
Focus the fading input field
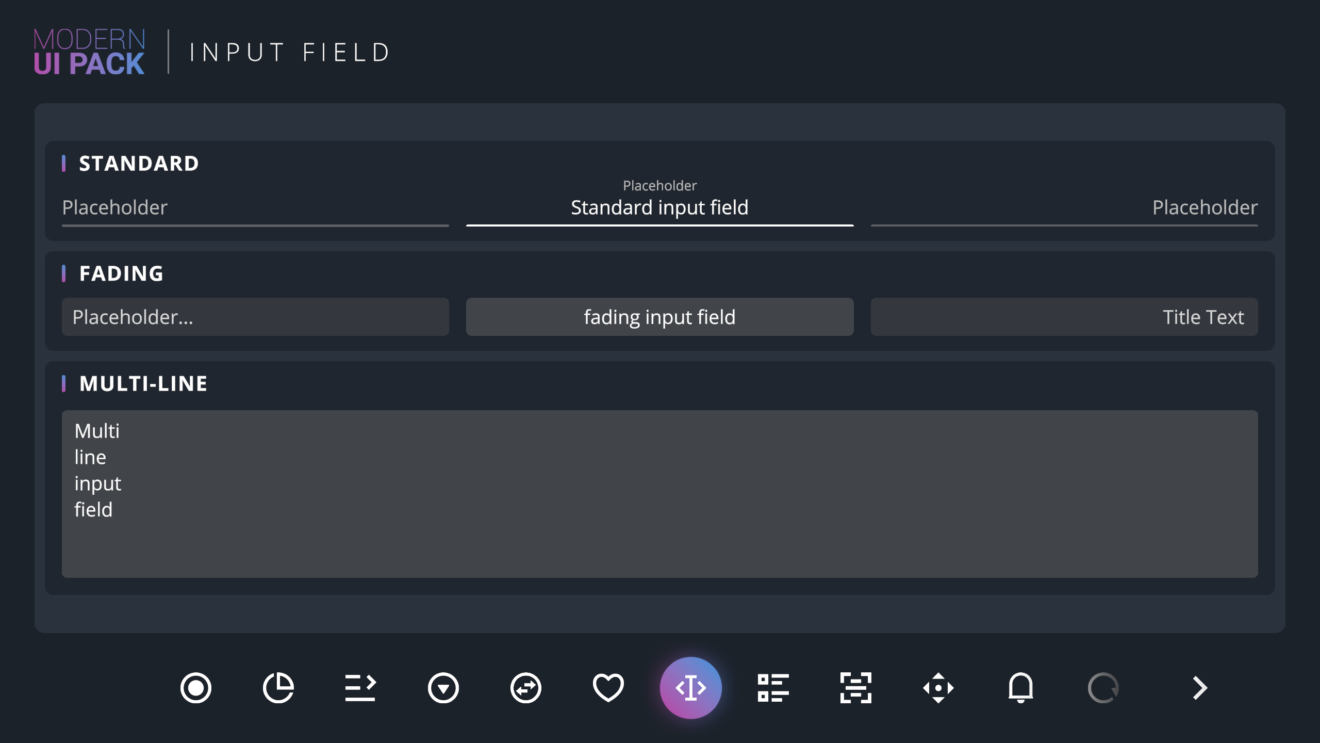660,316
